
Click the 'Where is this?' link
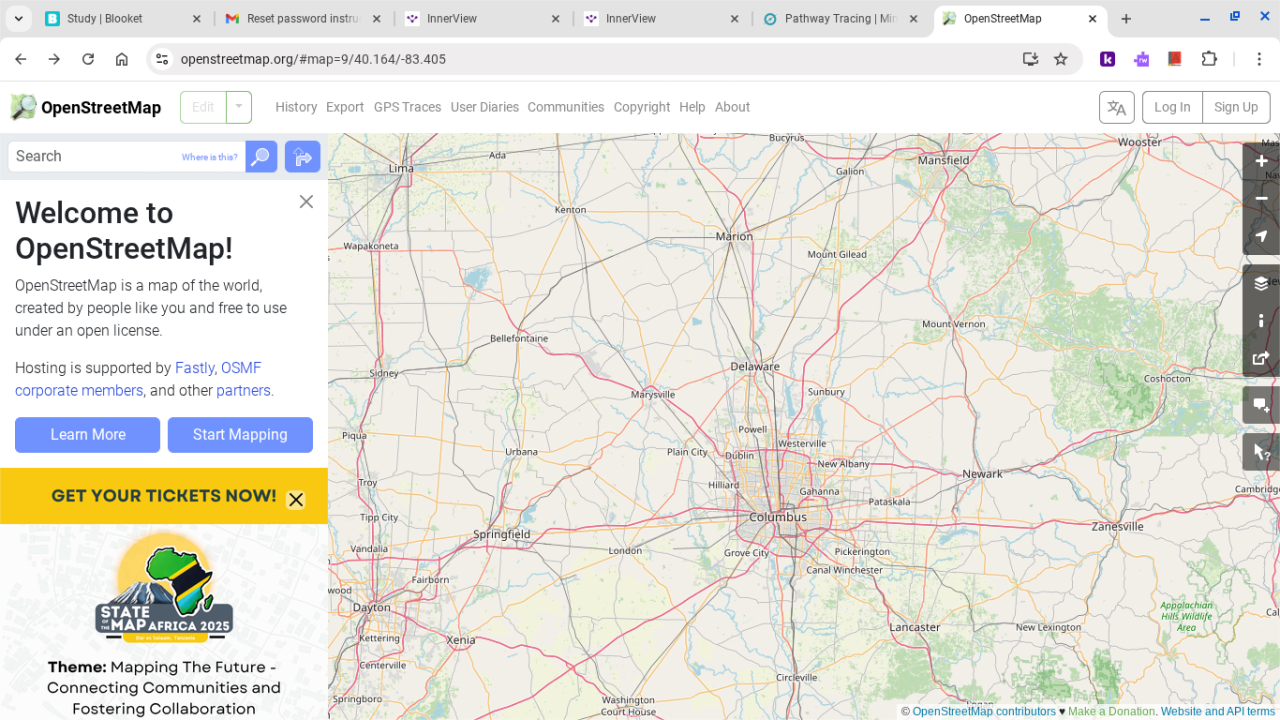coord(210,157)
